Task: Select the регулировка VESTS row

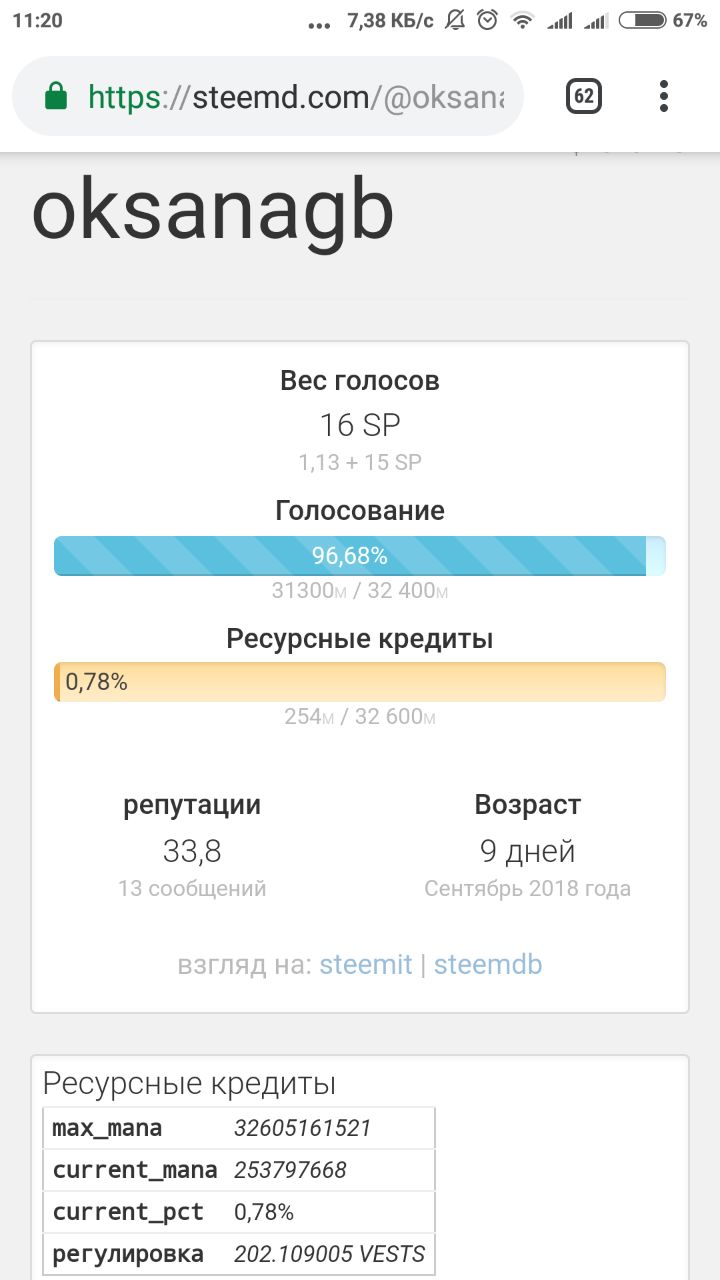Action: pos(239,1254)
